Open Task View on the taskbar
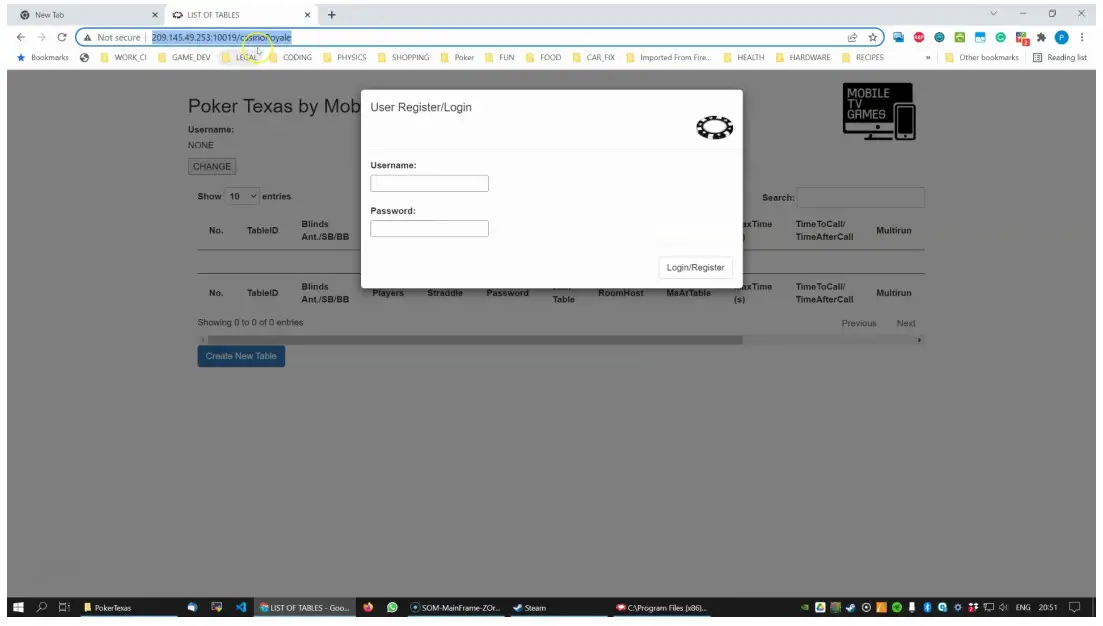1103x626 pixels. tap(64, 607)
